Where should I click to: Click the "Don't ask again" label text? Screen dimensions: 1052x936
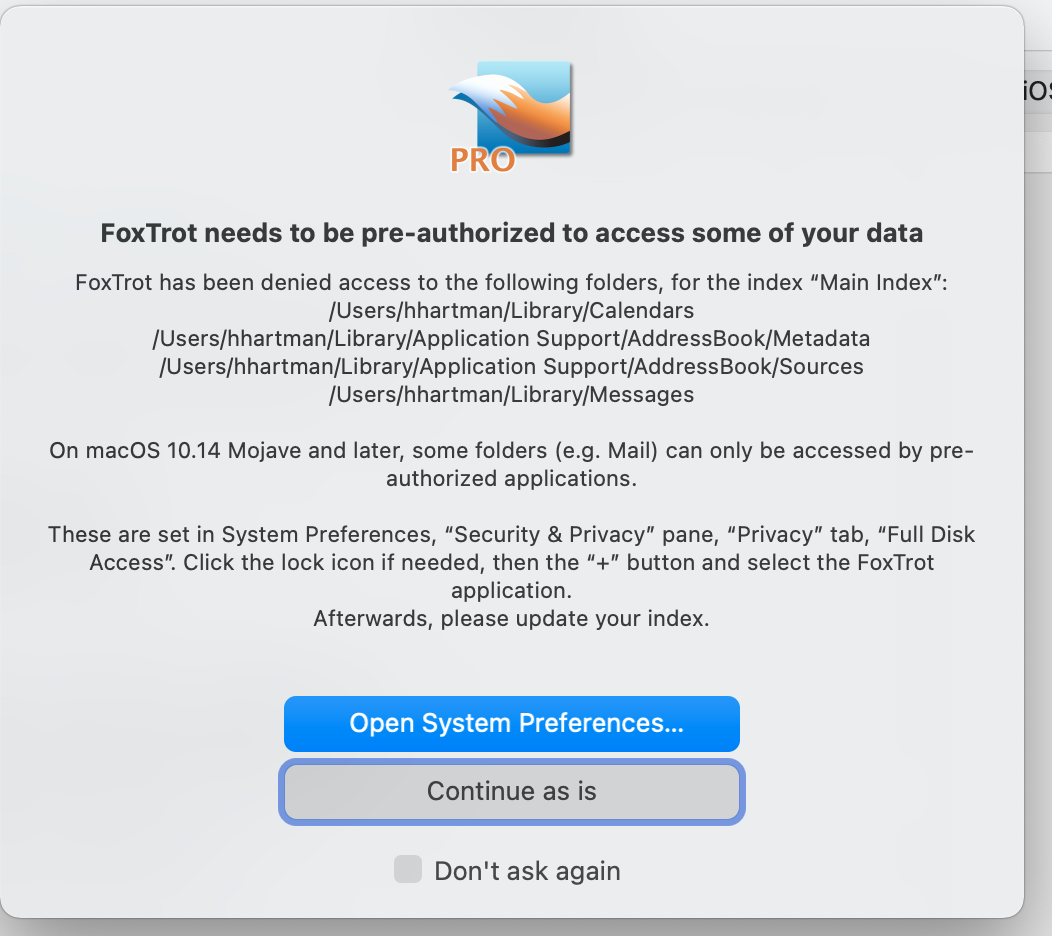coord(527,871)
